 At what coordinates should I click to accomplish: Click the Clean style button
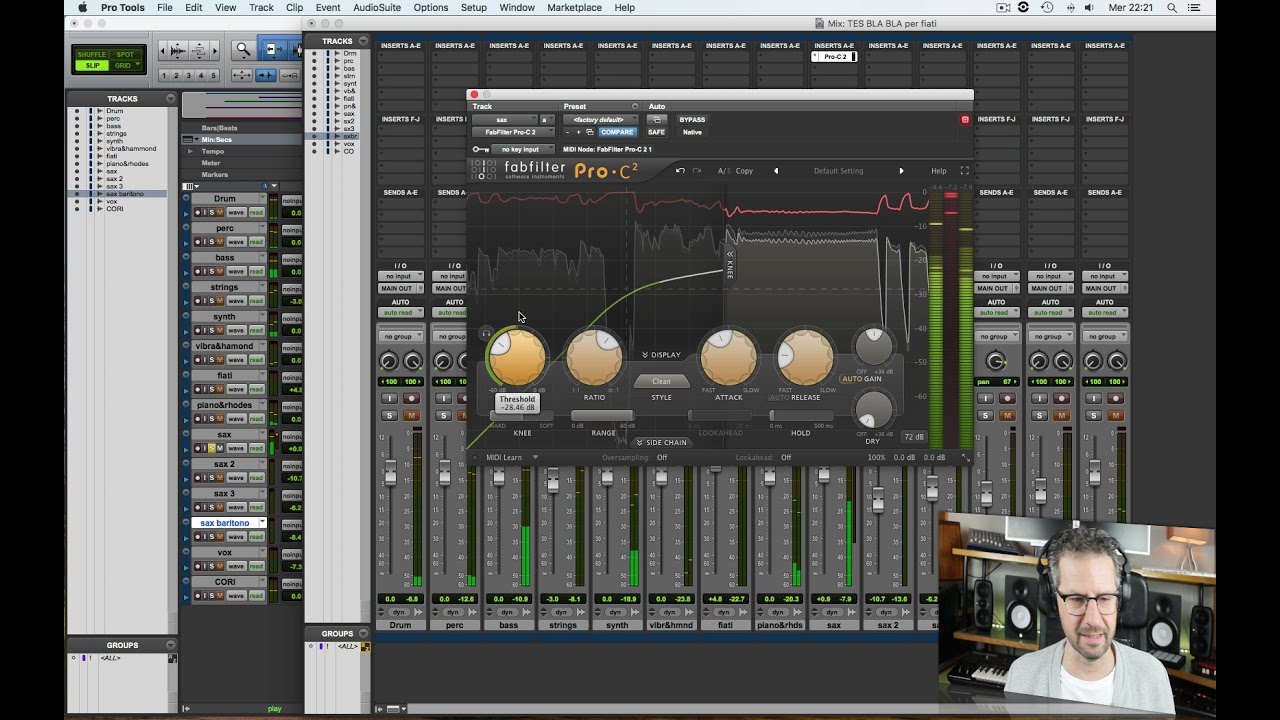pyautogui.click(x=661, y=381)
